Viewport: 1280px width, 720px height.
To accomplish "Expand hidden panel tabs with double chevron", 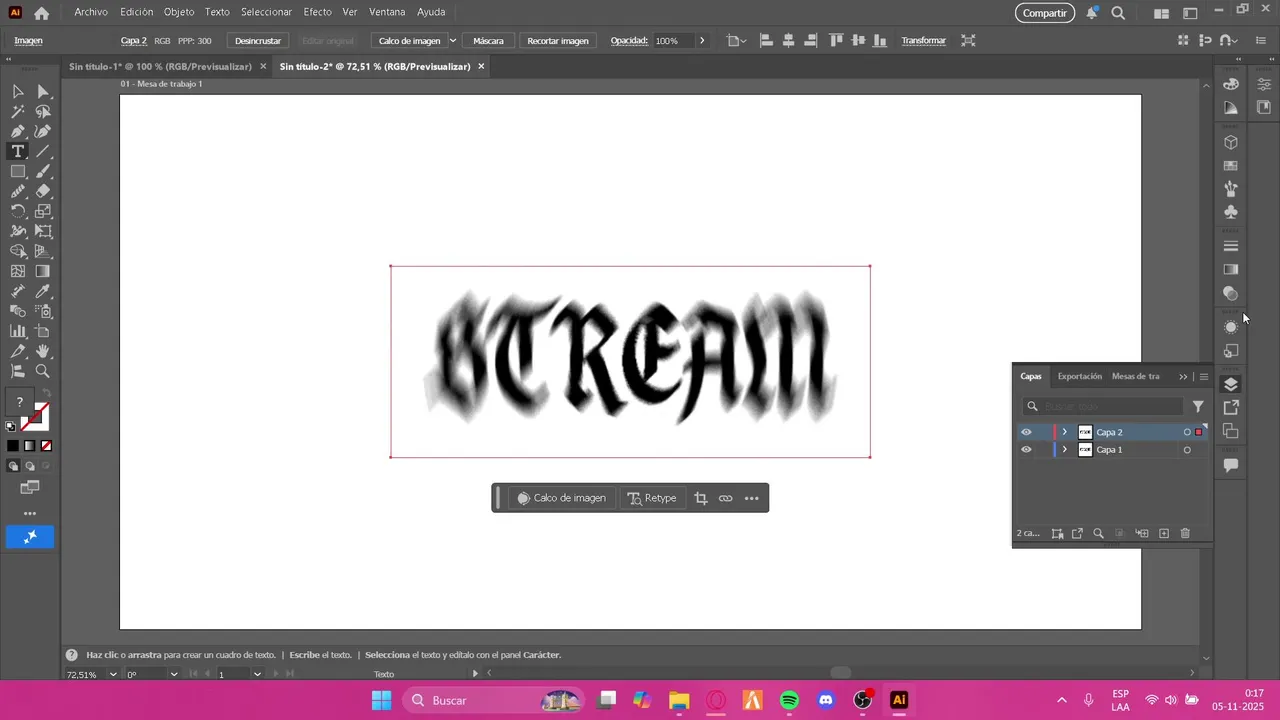I will 1183,377.
